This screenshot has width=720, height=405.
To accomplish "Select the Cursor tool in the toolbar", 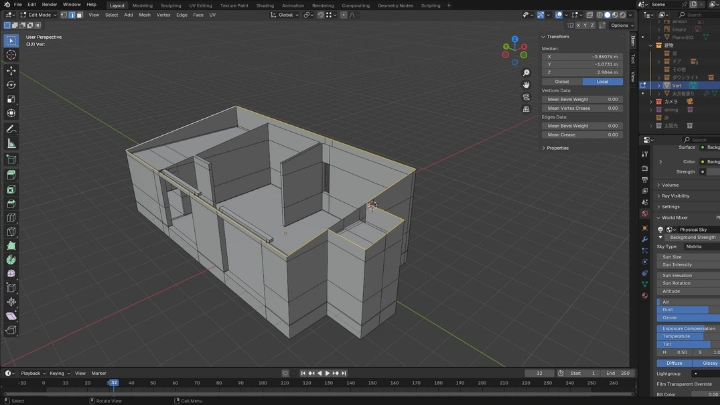I will (x=12, y=55).
